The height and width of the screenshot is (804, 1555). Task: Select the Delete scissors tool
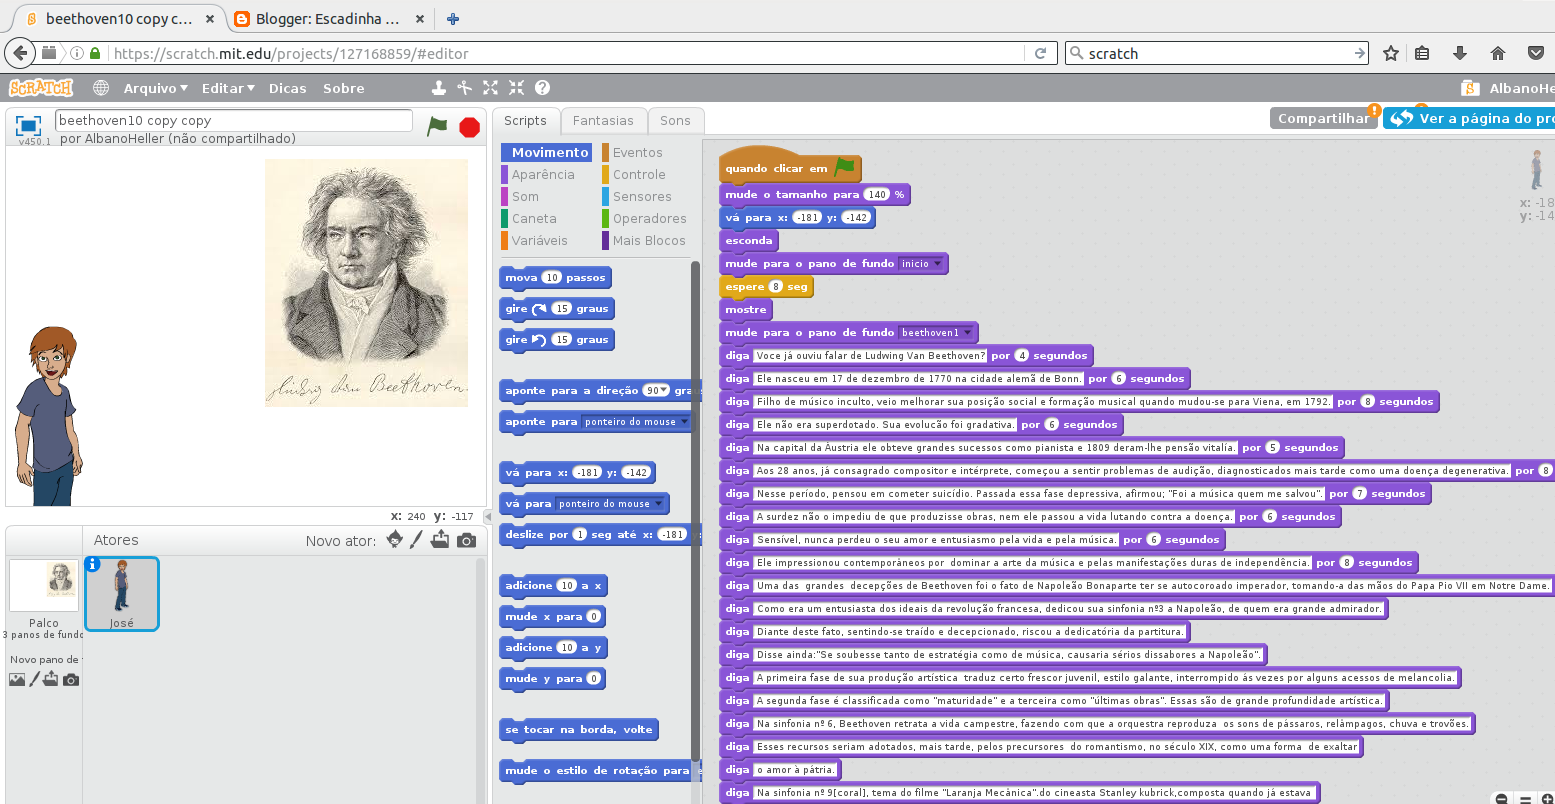click(x=464, y=88)
